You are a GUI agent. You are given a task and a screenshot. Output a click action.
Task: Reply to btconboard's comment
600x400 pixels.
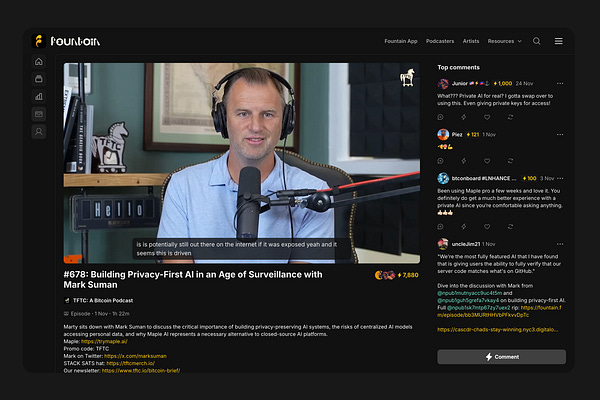(x=440, y=227)
